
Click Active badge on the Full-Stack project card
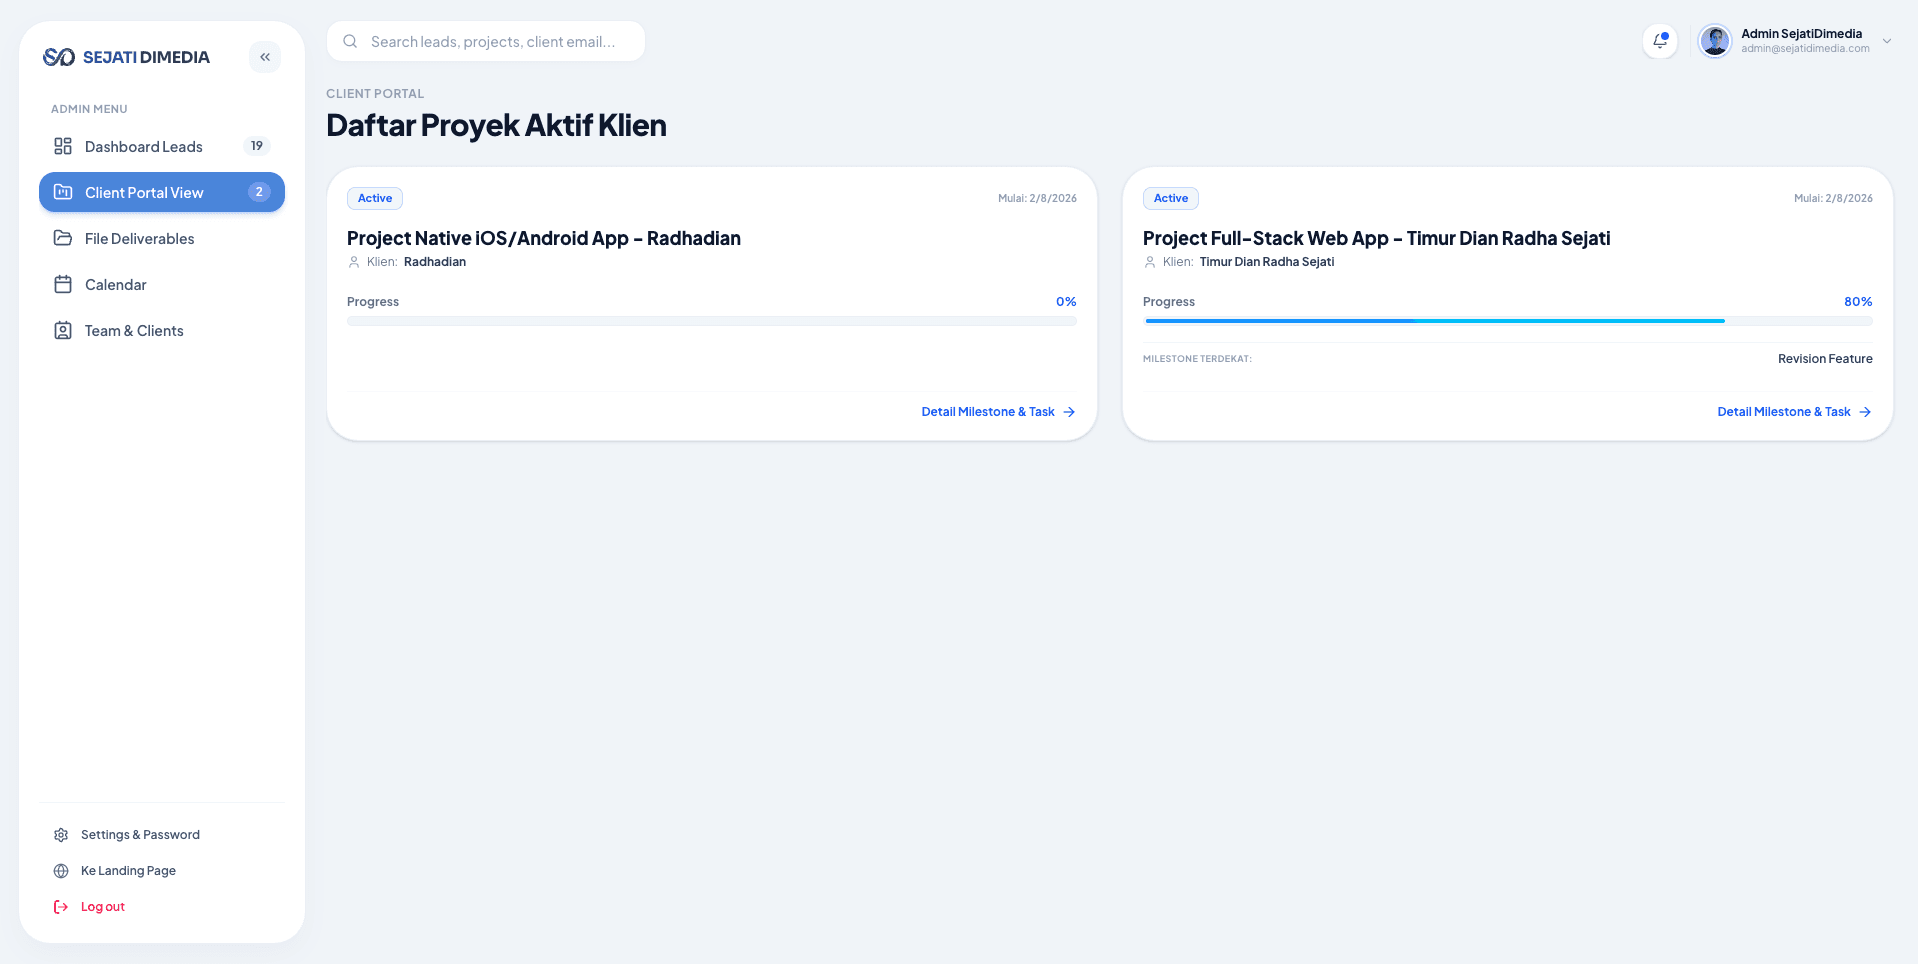pyautogui.click(x=1171, y=198)
